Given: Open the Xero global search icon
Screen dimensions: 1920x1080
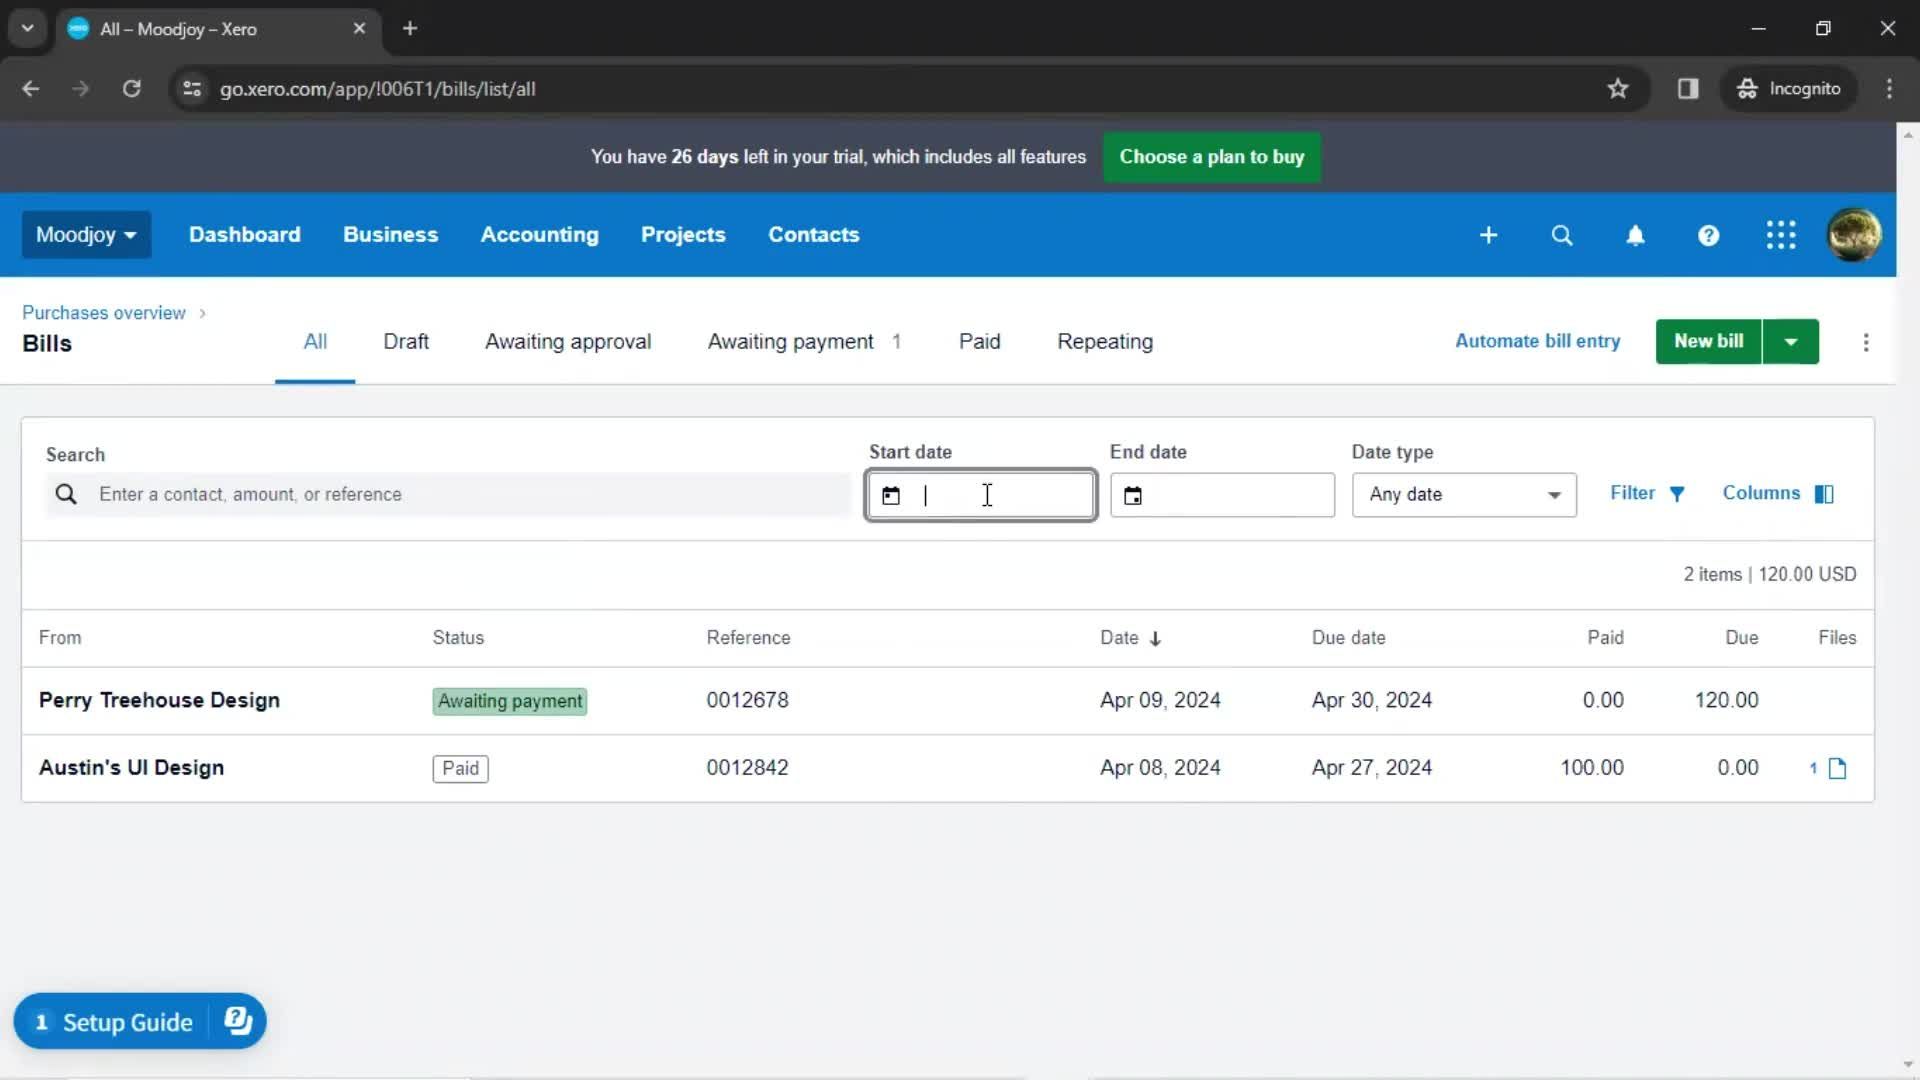Looking at the screenshot, I should coord(1561,235).
